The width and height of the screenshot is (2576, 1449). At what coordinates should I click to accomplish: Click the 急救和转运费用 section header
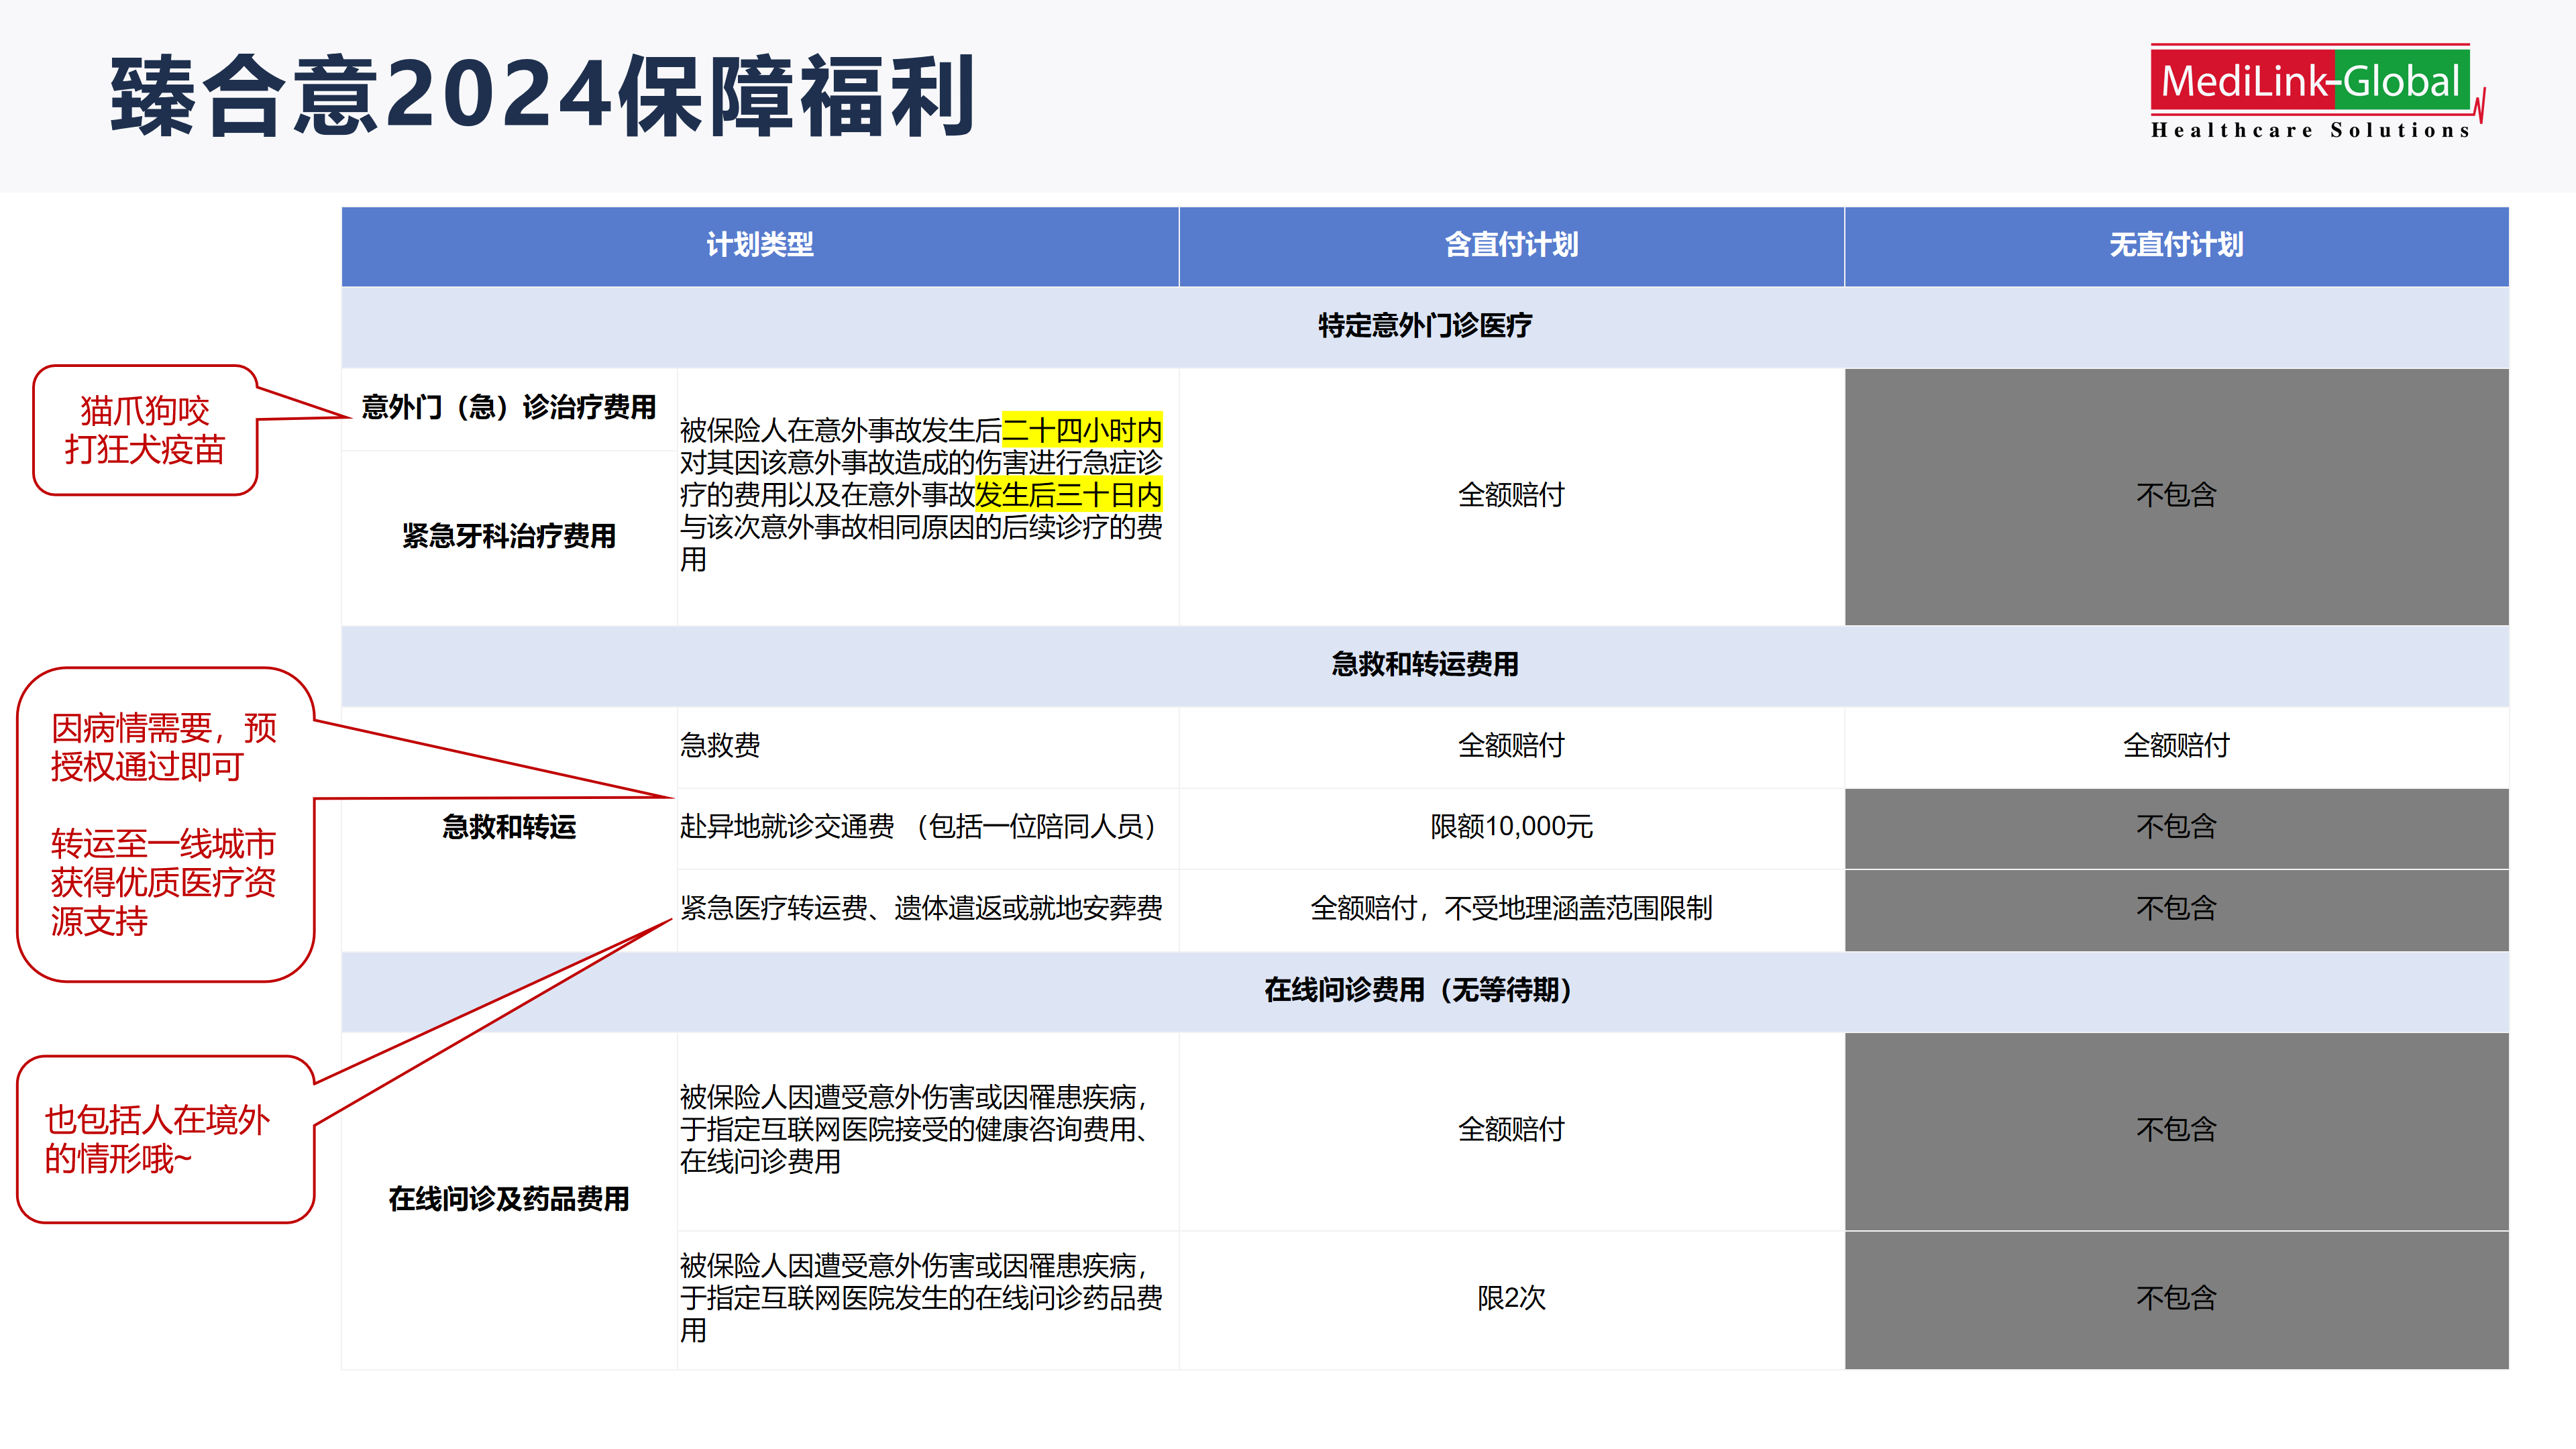[x=1424, y=665]
